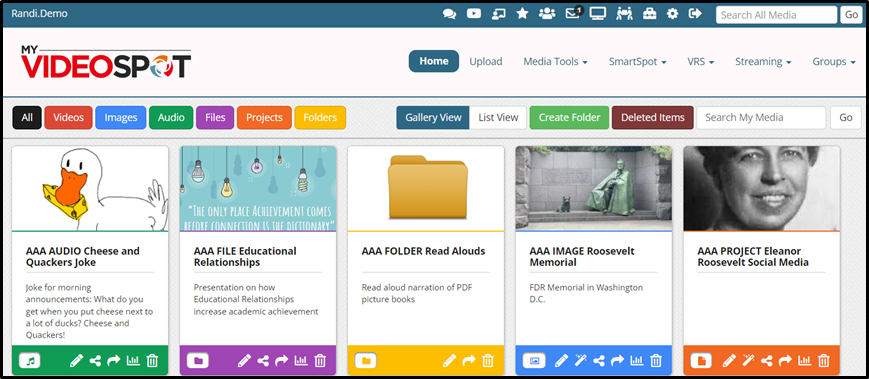View statistics for AAA AUDIO Cheese and Quackers

pyautogui.click(x=133, y=361)
